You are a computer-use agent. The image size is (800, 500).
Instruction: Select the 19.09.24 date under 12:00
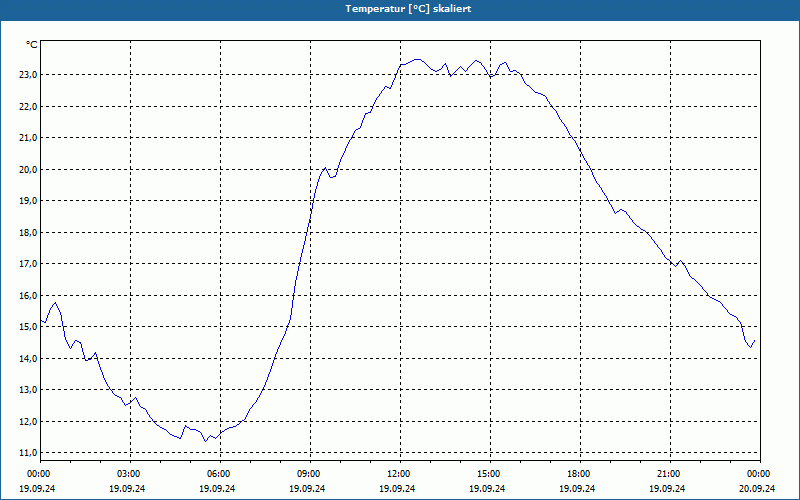[x=397, y=488]
